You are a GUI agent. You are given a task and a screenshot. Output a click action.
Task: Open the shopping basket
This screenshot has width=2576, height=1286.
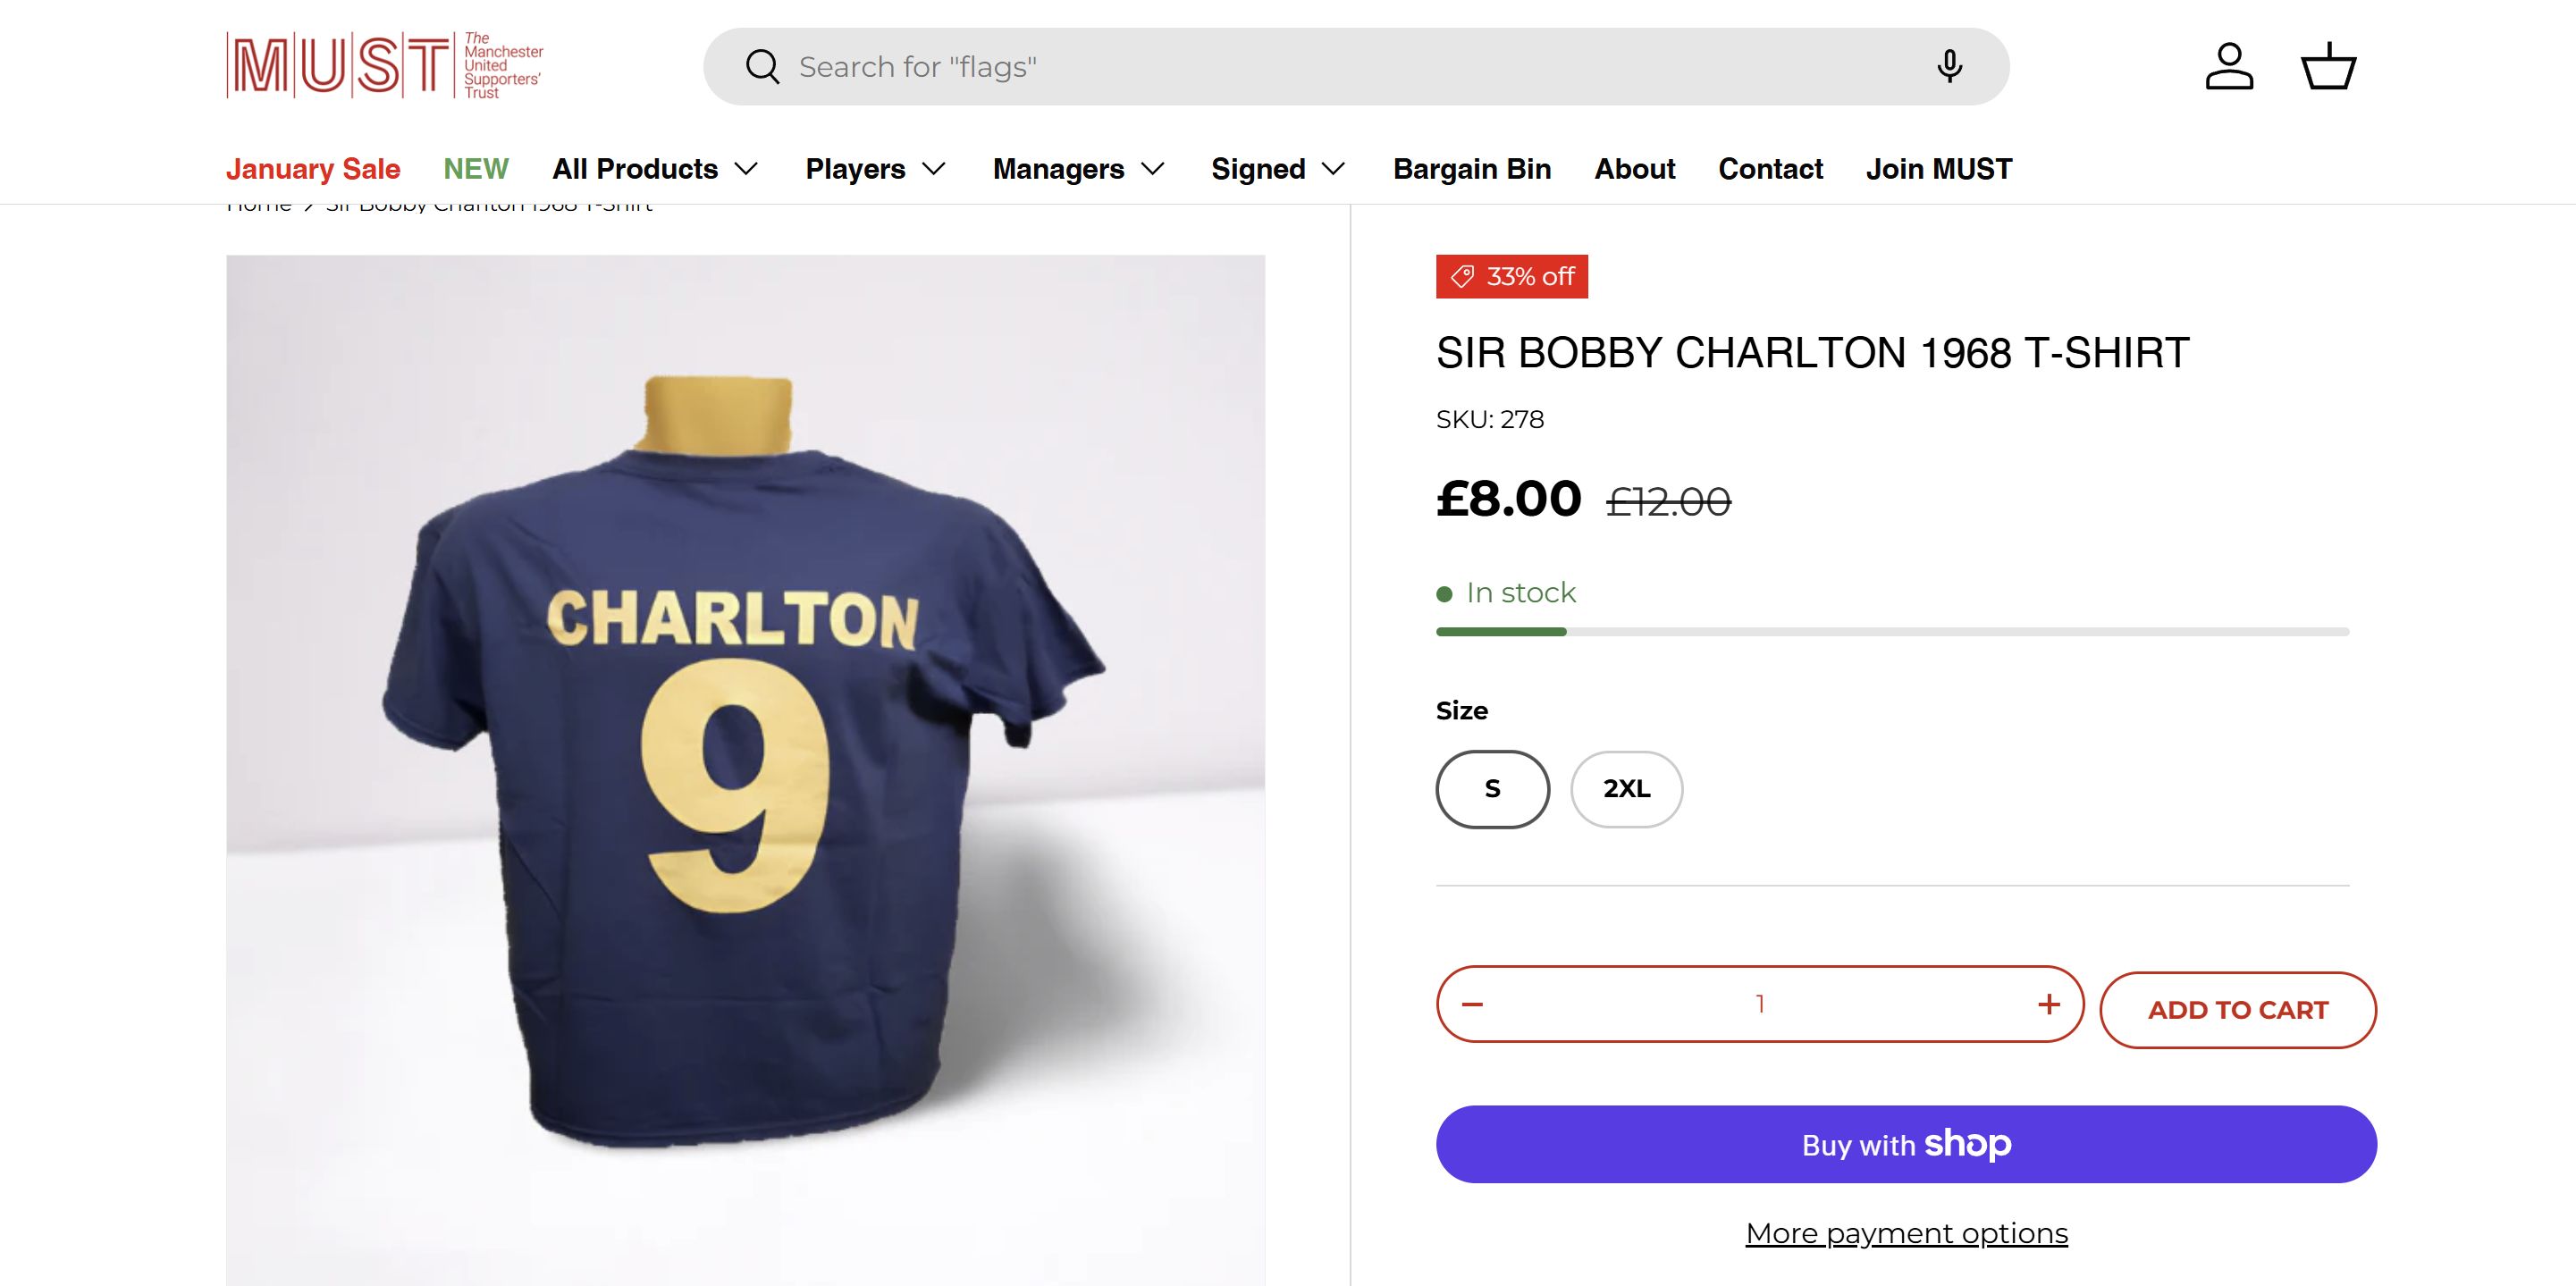[x=2328, y=67]
